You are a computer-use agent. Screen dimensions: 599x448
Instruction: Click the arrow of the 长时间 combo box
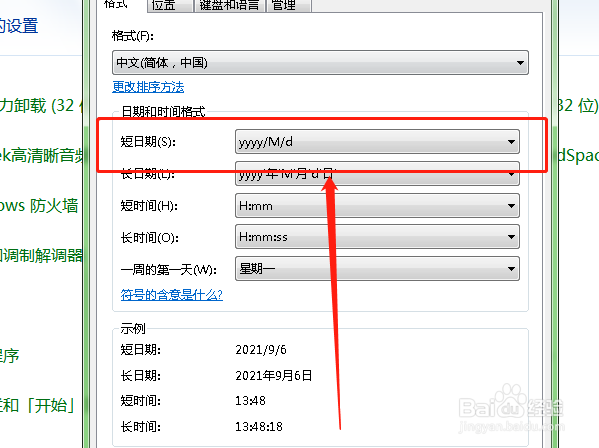tap(511, 237)
